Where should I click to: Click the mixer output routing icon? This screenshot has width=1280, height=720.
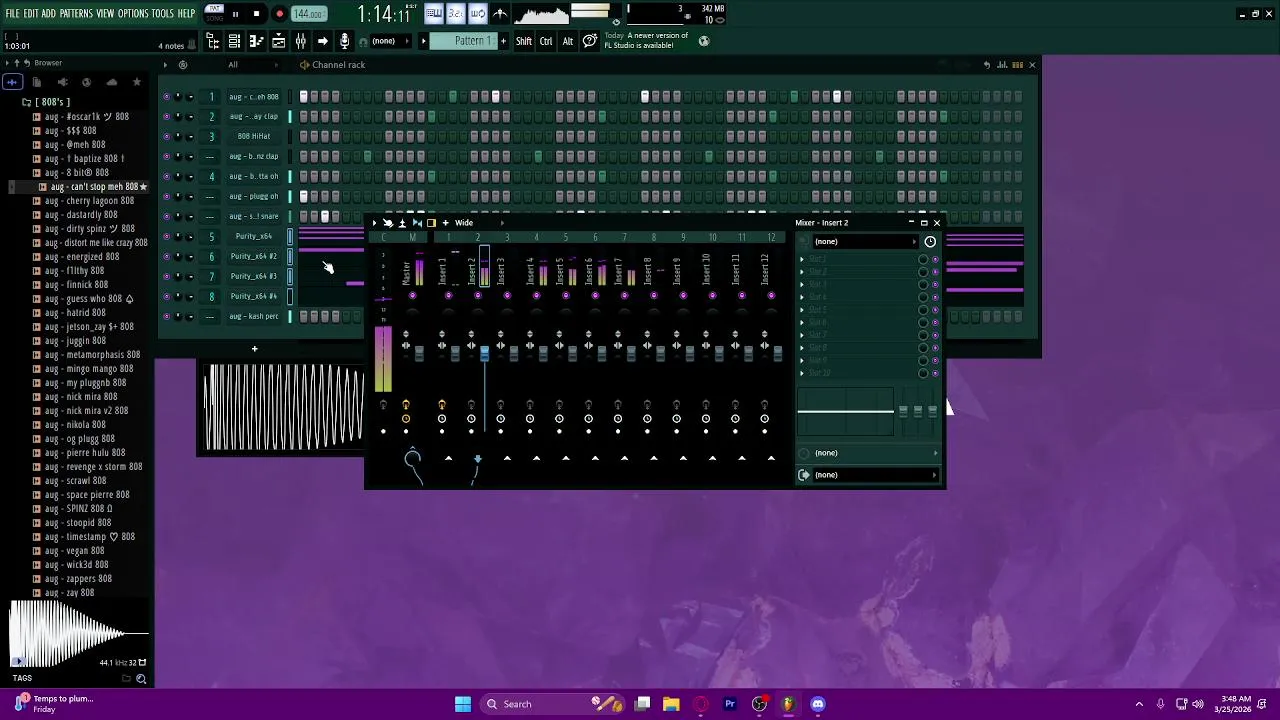pos(804,475)
